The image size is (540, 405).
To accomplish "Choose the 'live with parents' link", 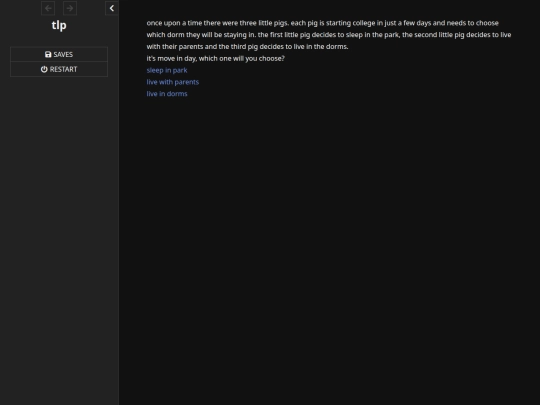I will [173, 82].
